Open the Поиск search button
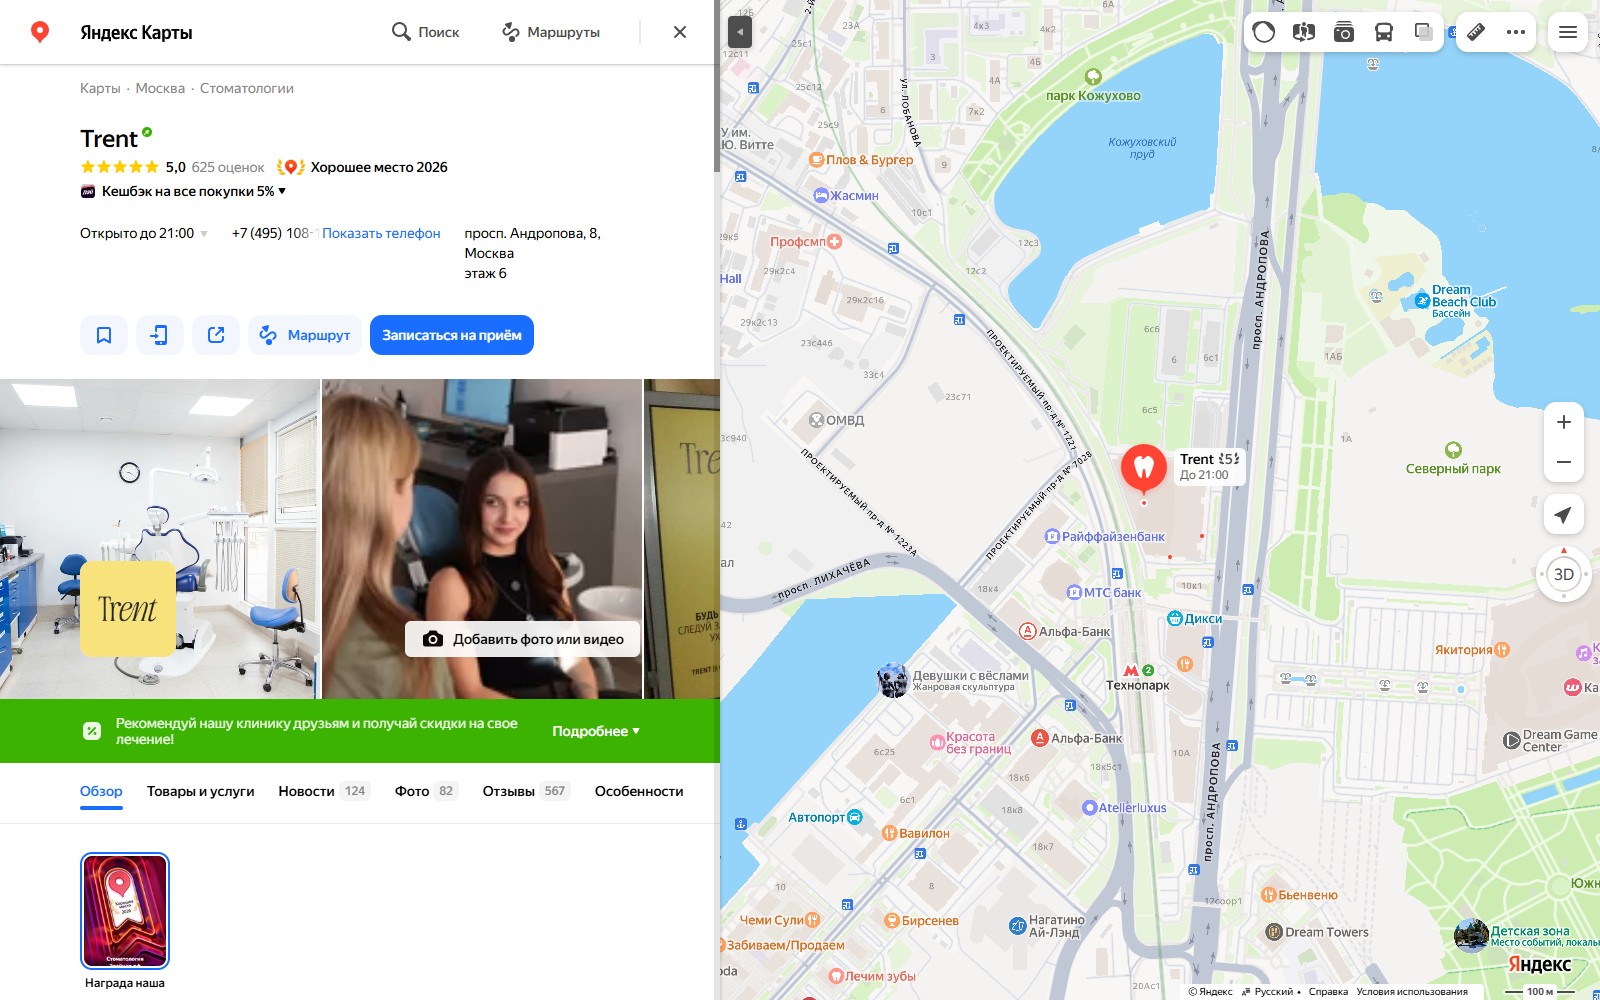The width and height of the screenshot is (1600, 1000). coord(425,32)
